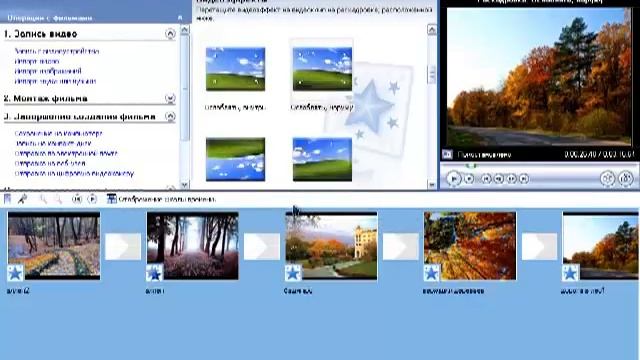Screen dimensions: 640x360
Task: Click the tasks pane scrollbar thumb
Action: point(184,88)
